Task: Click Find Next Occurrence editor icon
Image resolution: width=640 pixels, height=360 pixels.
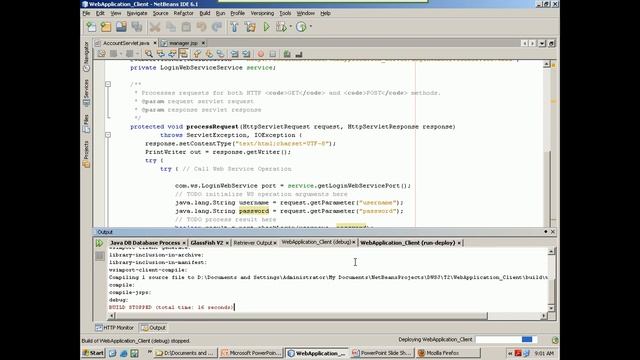Action: (x=172, y=54)
